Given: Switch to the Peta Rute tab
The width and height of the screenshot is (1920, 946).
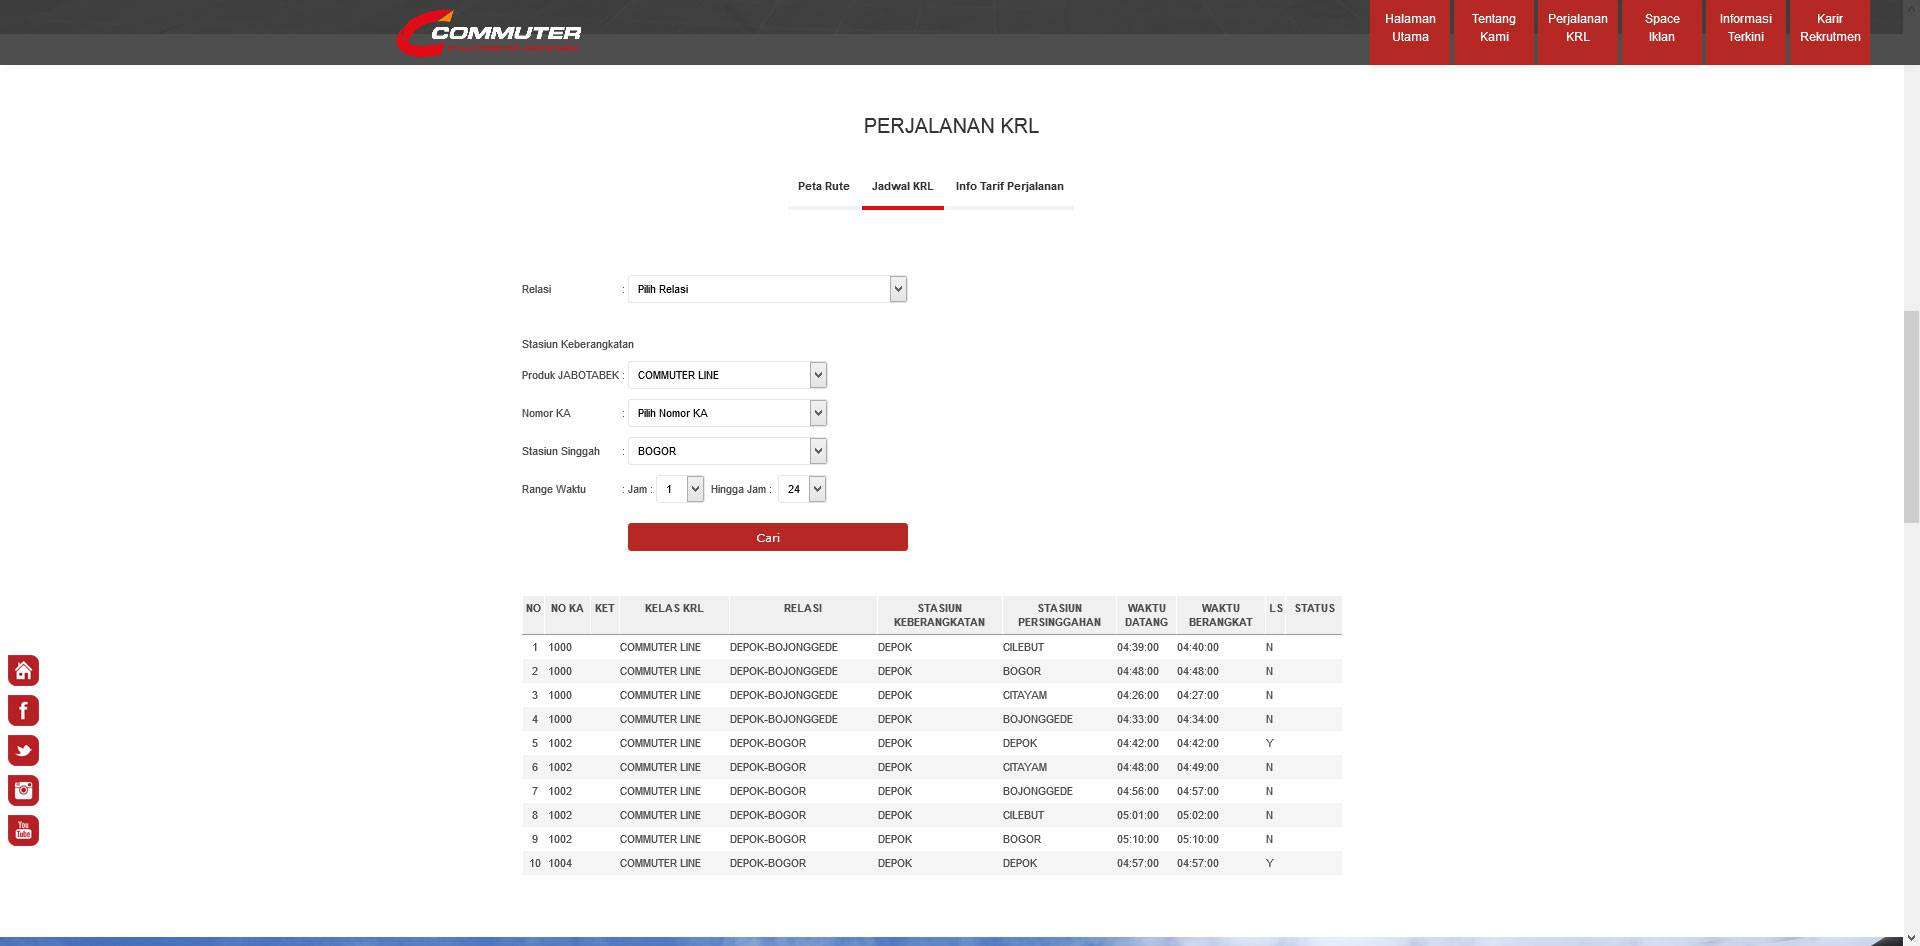Looking at the screenshot, I should [823, 187].
